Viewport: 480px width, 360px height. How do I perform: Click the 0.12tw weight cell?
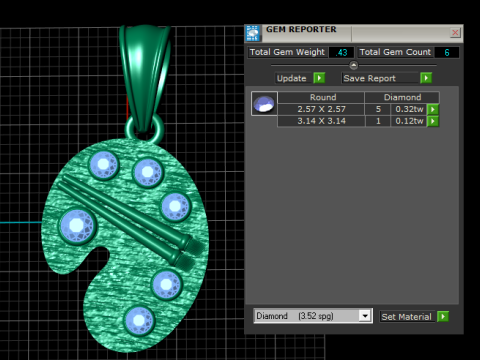coord(409,121)
